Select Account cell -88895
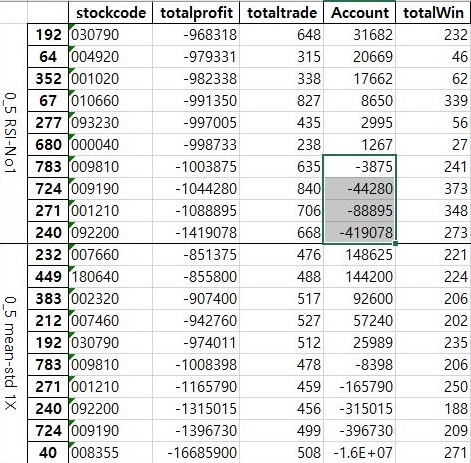 tap(359, 211)
